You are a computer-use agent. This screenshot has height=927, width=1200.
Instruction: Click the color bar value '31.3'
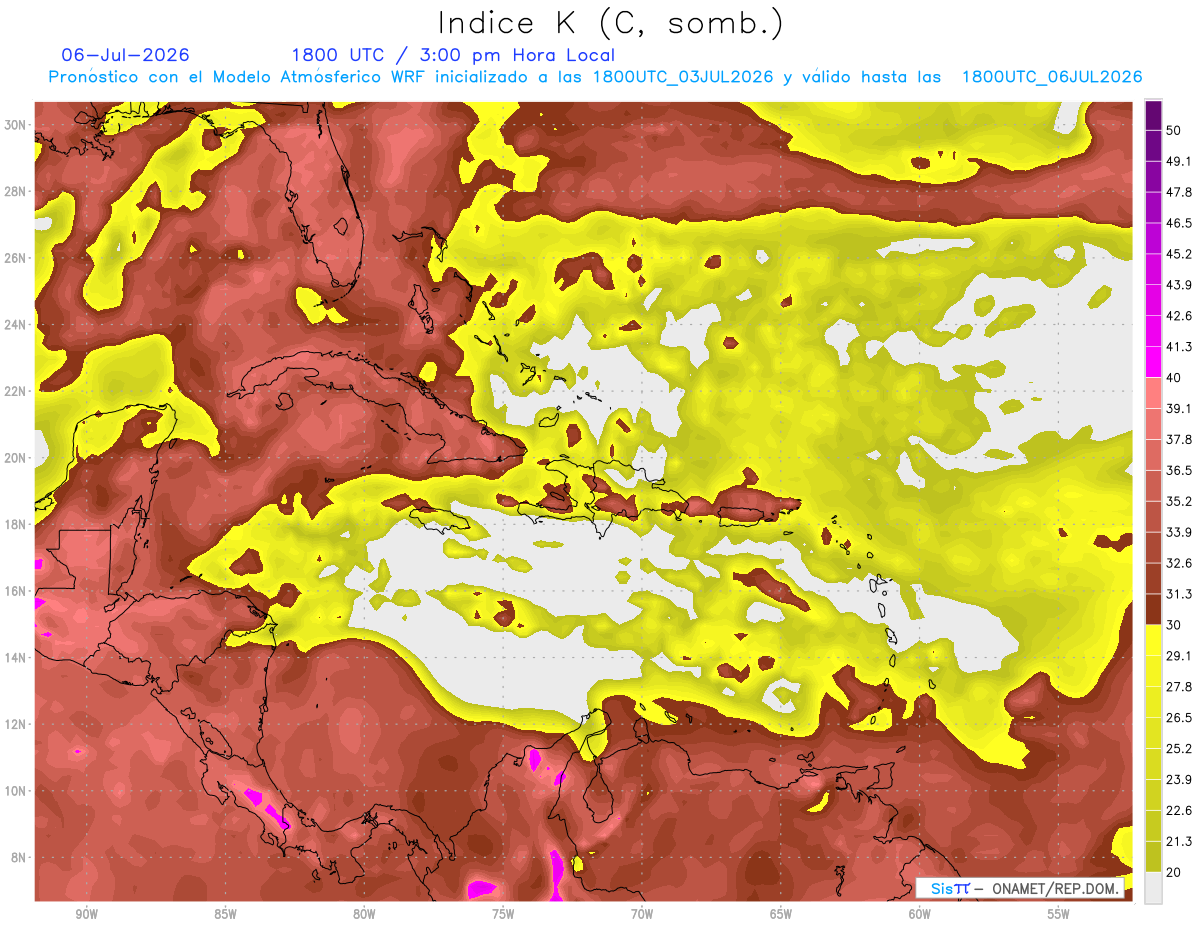pos(1179,594)
